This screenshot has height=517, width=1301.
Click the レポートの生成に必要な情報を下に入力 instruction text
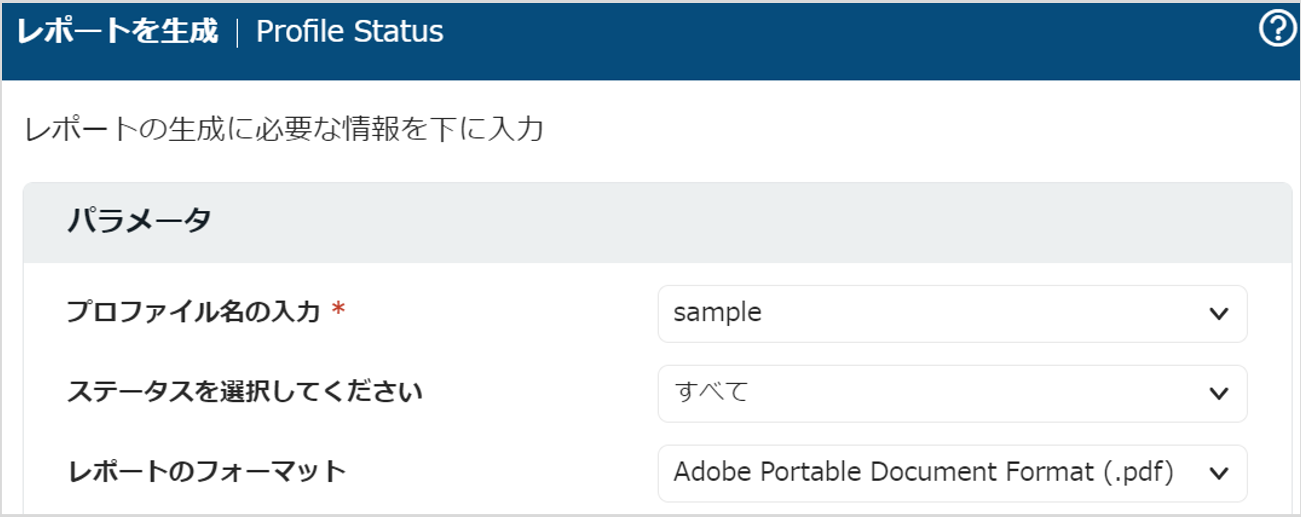click(x=284, y=130)
